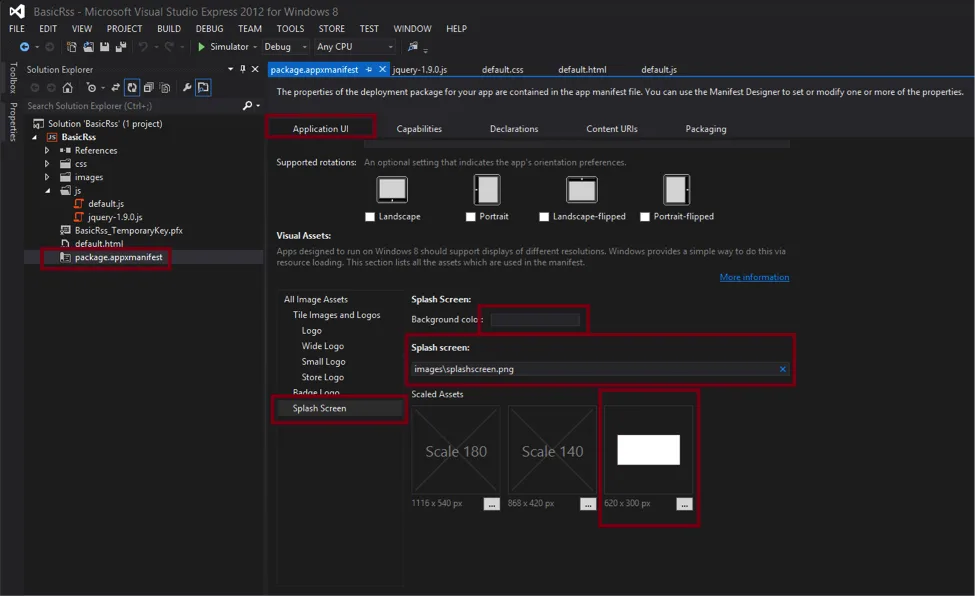The width and height of the screenshot is (975, 596).
Task: Open the STORE menu
Action: 331,29
